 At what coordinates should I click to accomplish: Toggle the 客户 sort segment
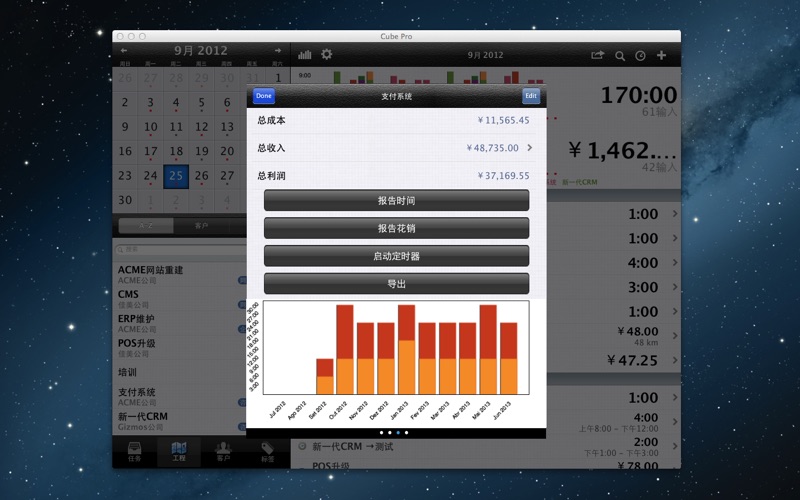(202, 225)
